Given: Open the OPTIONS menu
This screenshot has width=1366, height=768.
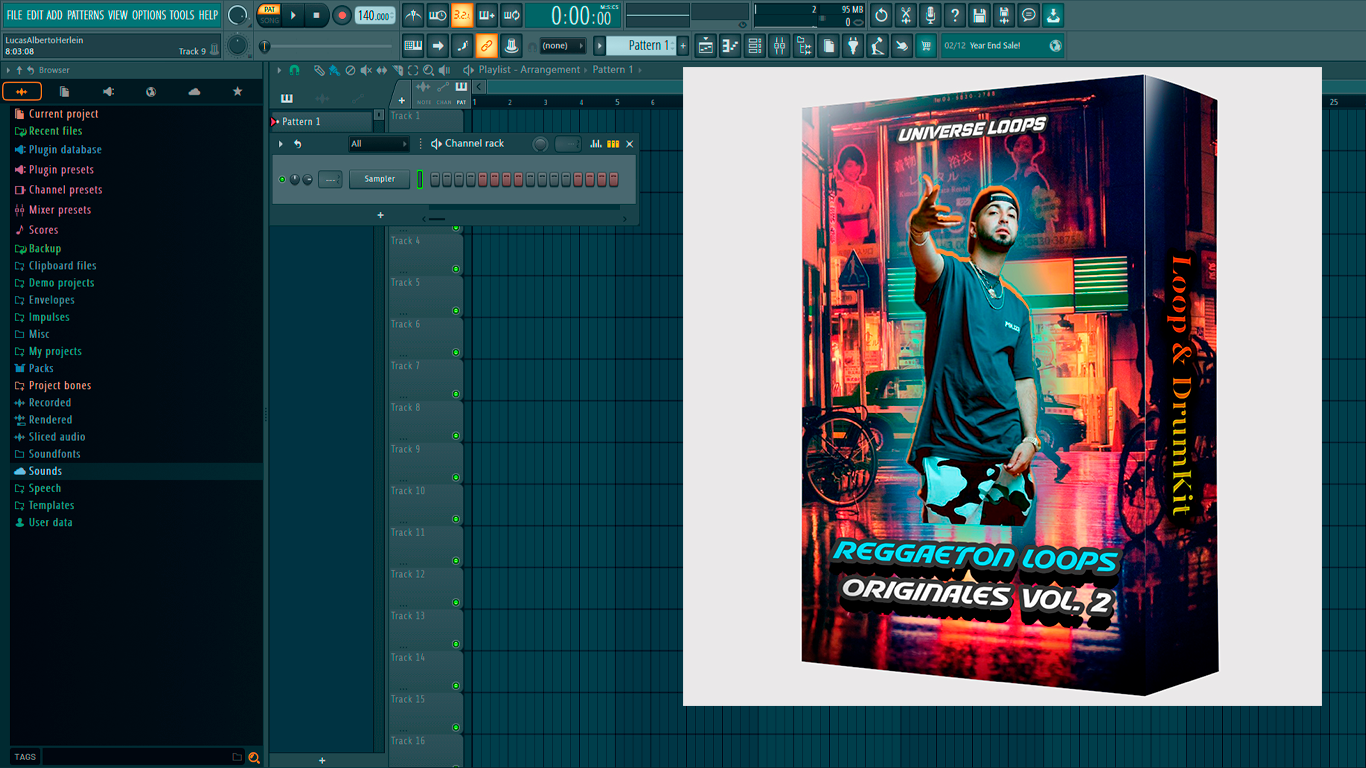Looking at the screenshot, I should pyautogui.click(x=149, y=15).
